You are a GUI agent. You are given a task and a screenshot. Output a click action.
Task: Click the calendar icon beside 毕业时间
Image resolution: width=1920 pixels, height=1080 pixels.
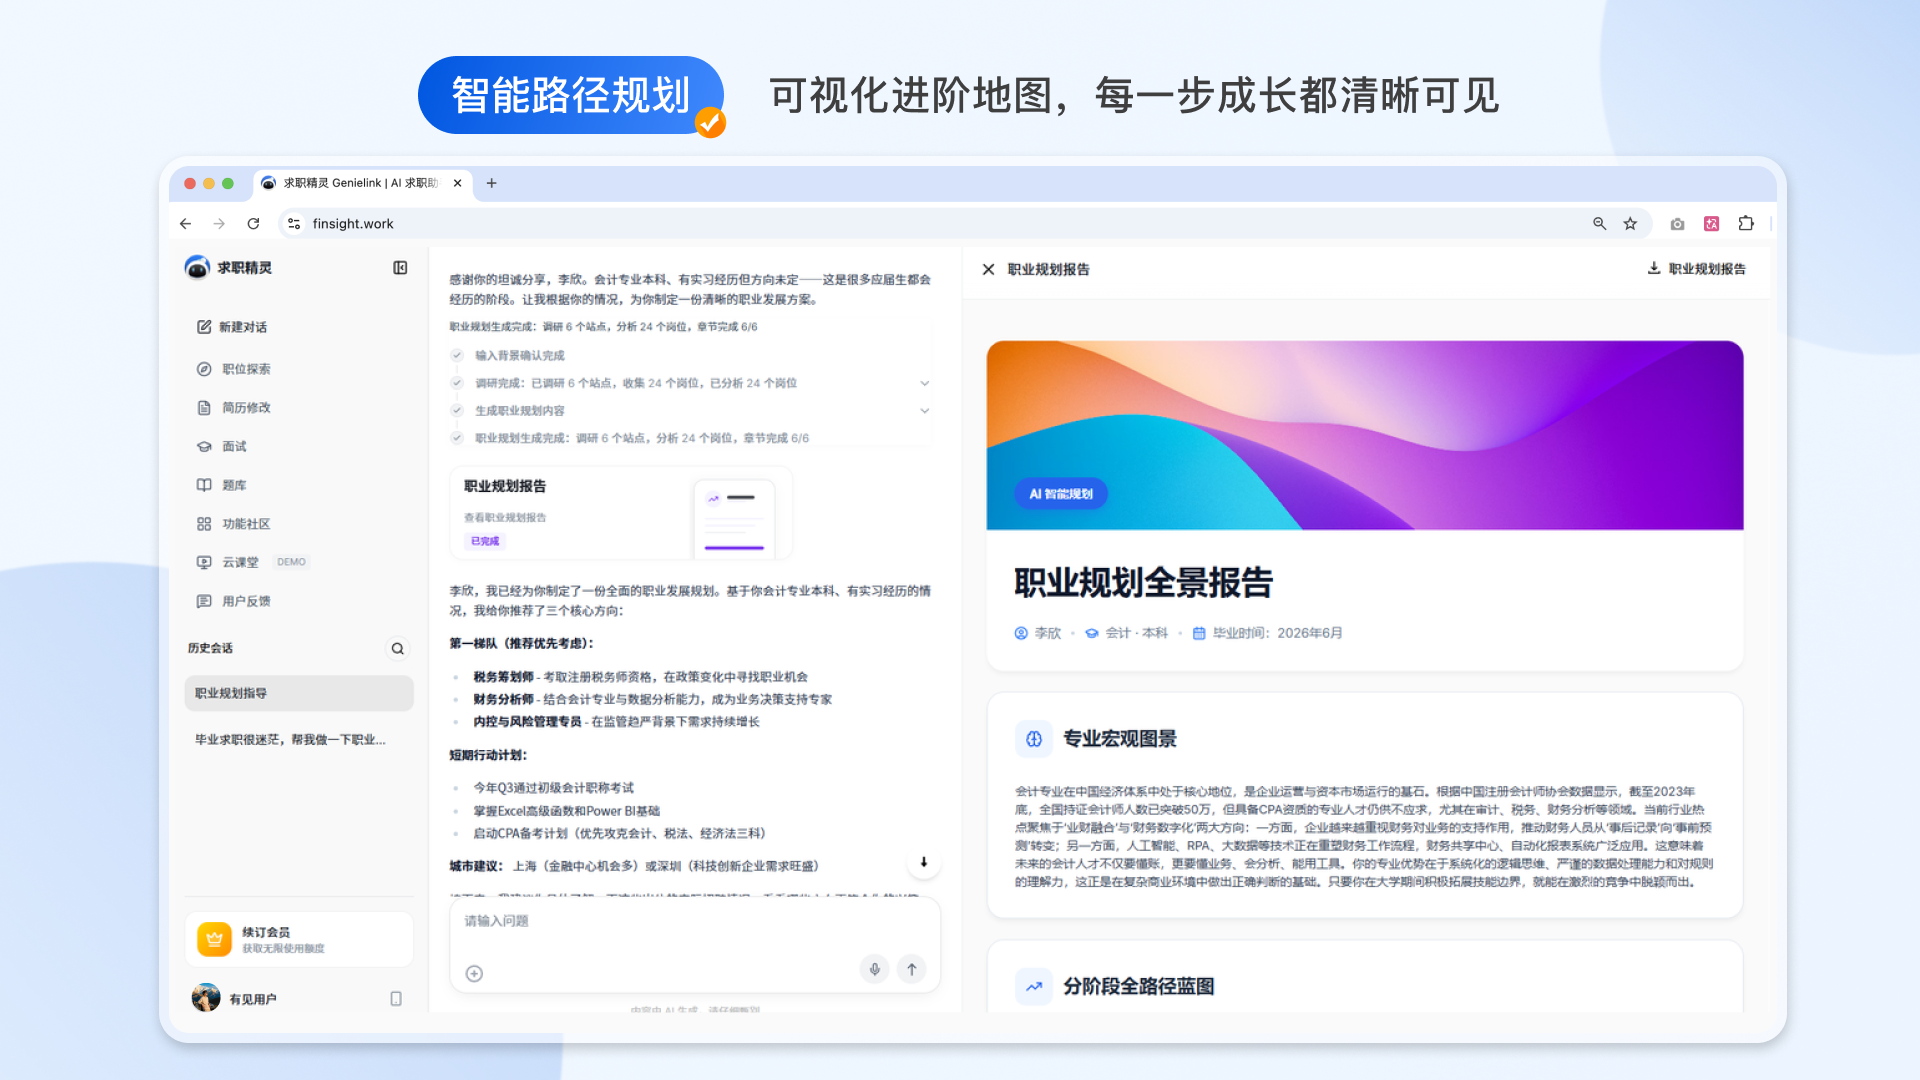(x=1199, y=633)
